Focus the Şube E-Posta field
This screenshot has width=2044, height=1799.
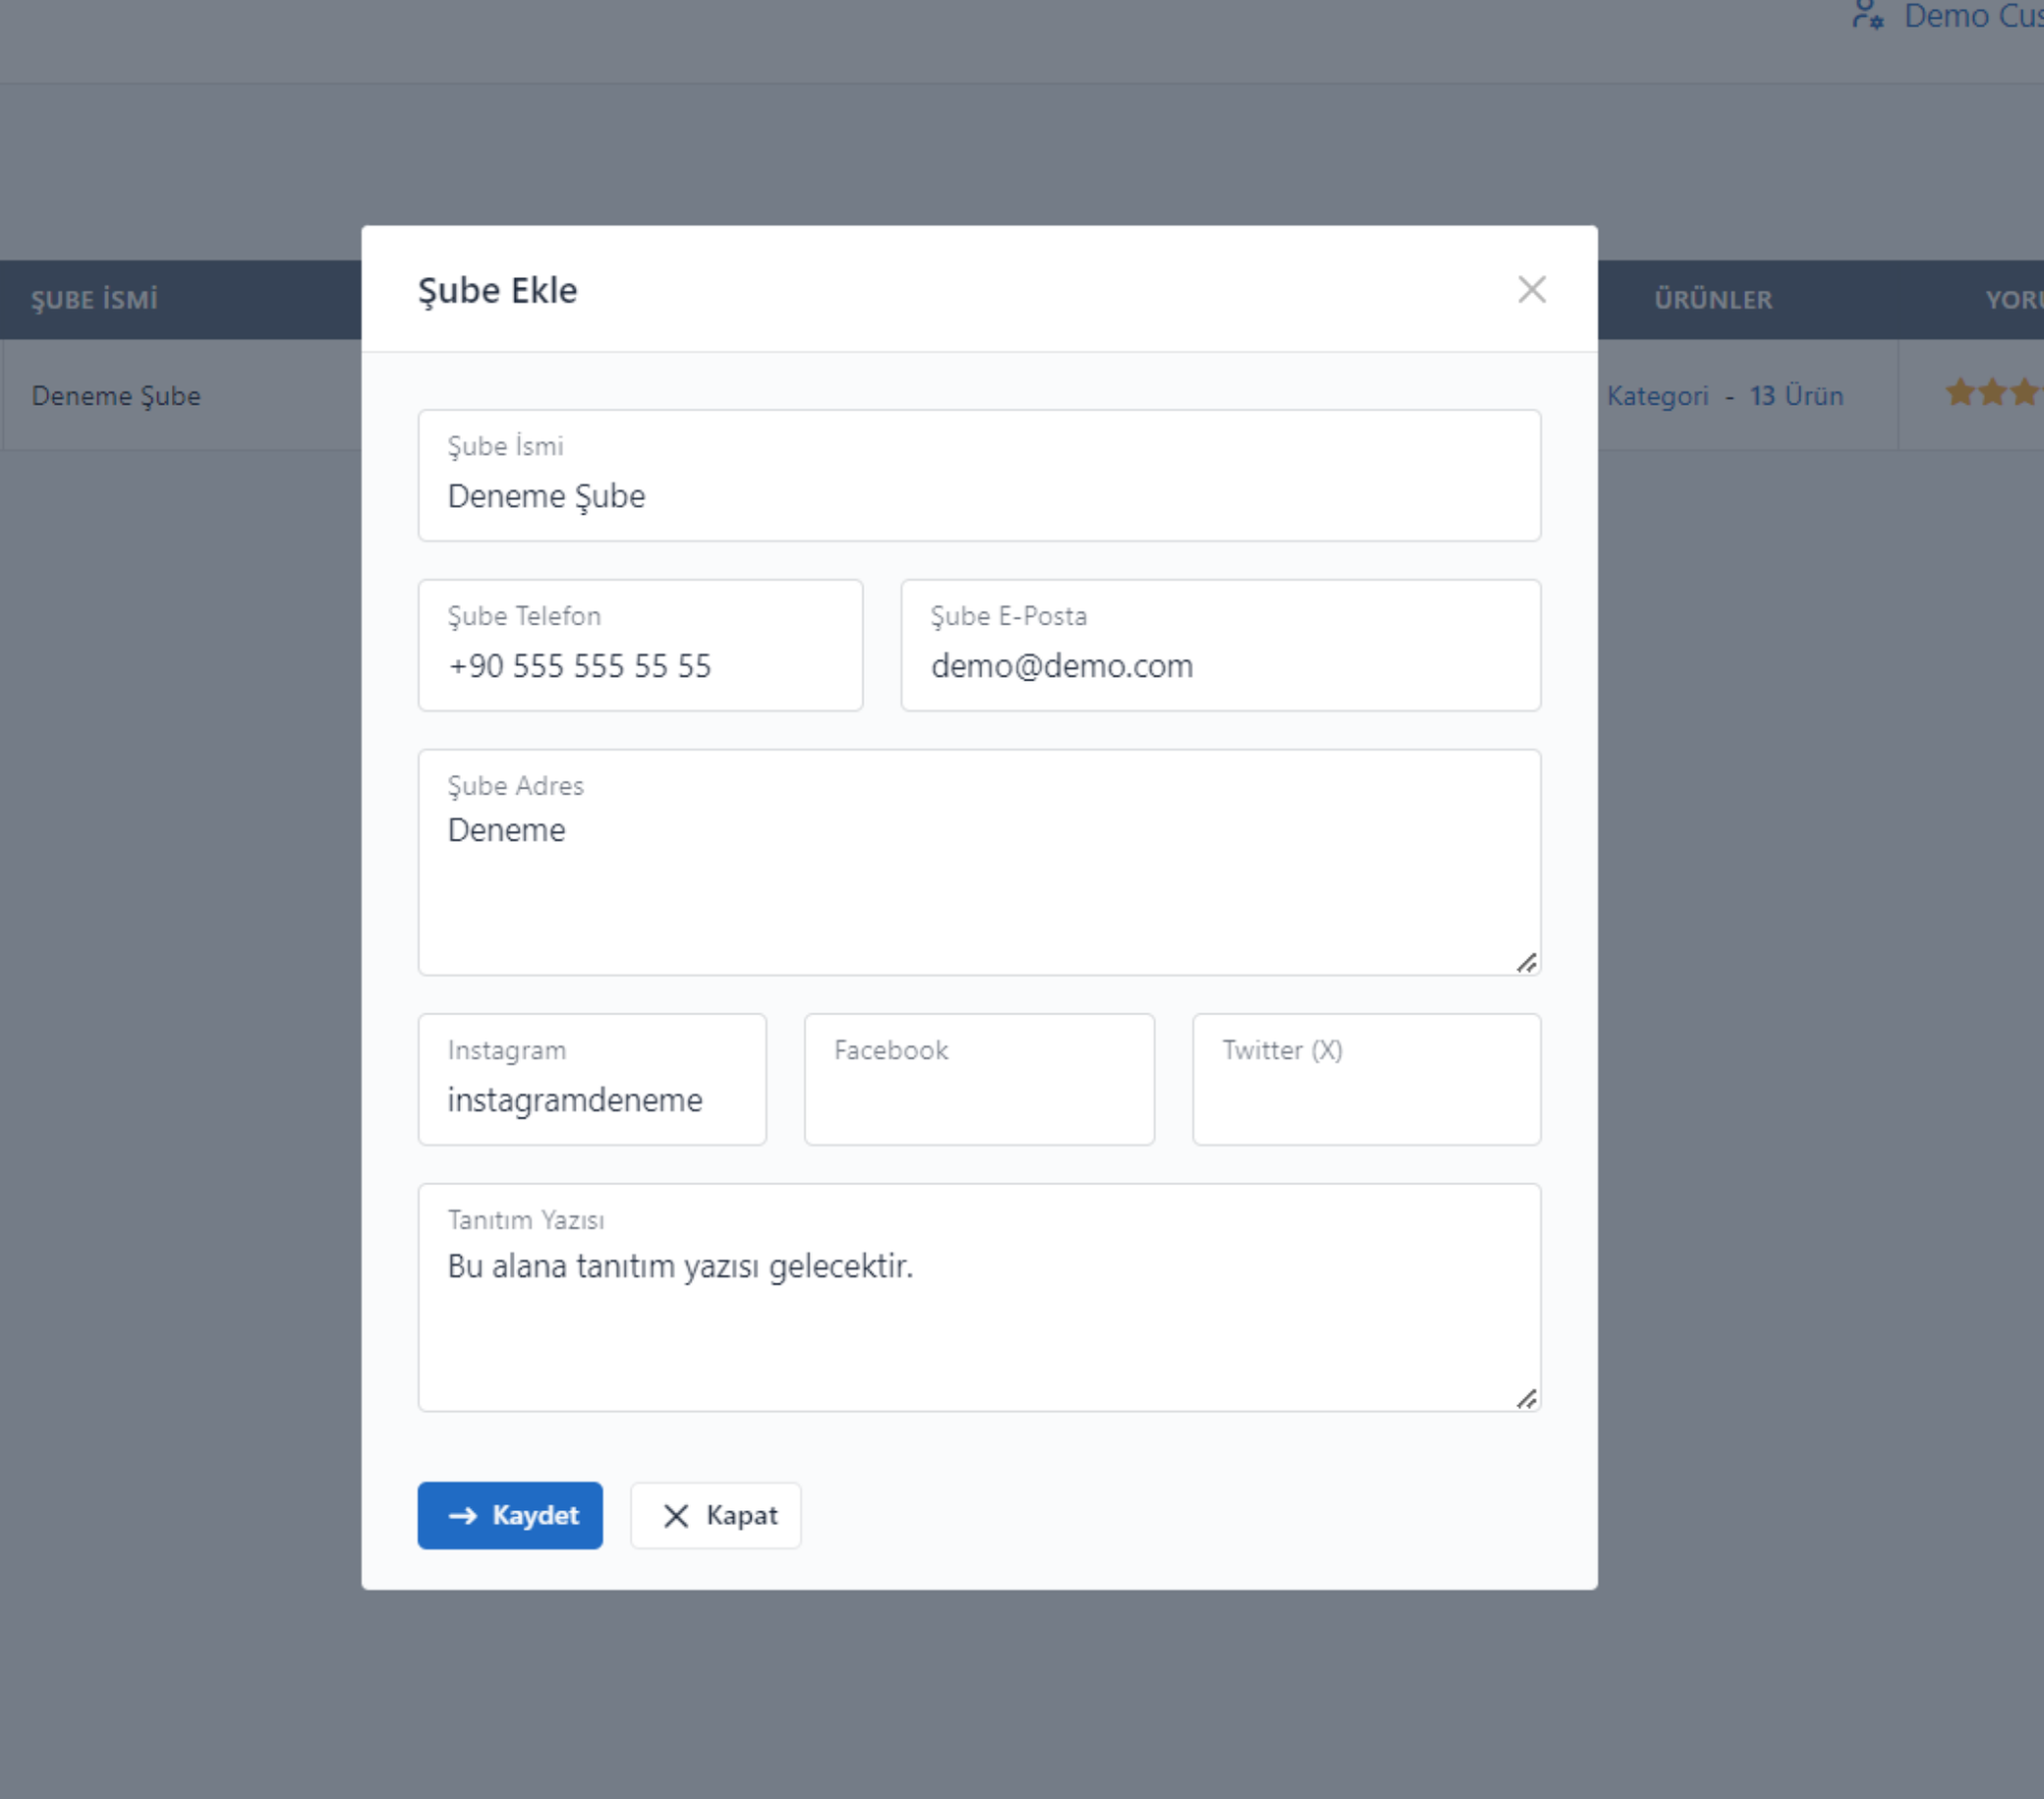click(x=1220, y=646)
